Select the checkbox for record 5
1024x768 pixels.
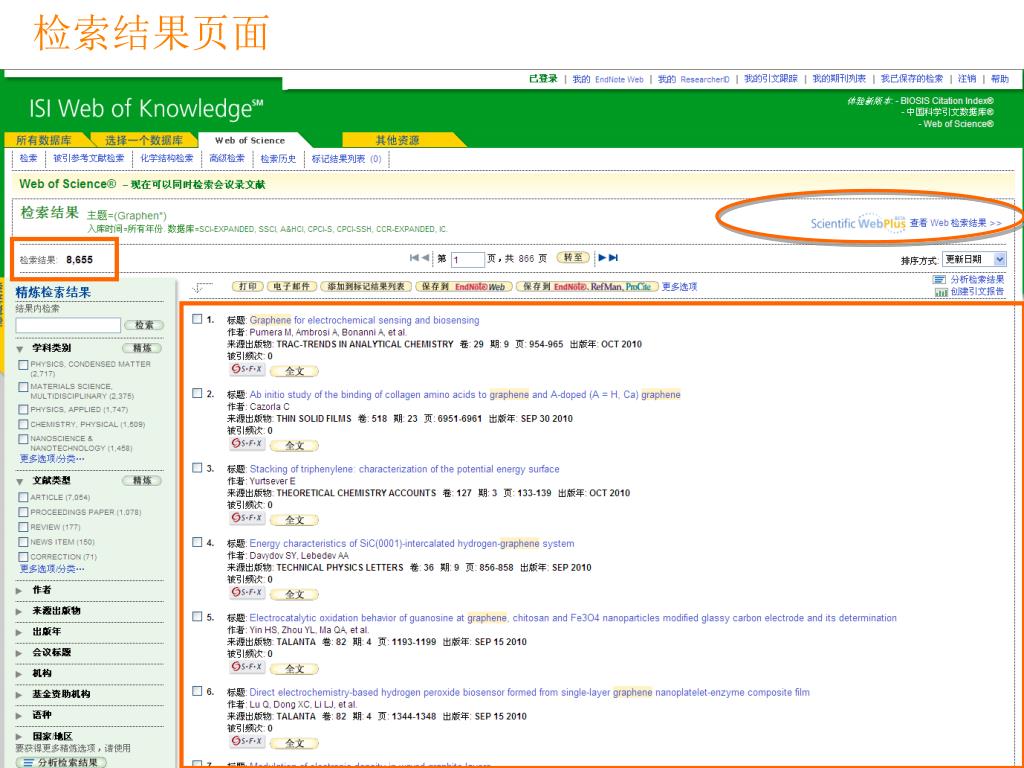(197, 617)
